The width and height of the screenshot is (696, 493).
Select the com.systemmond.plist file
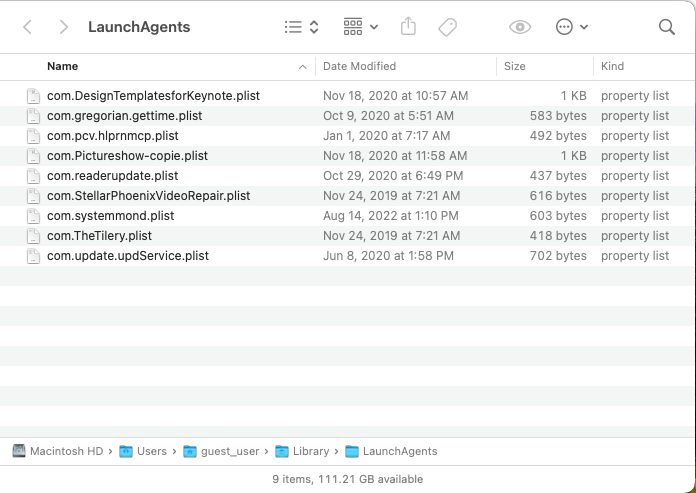point(110,216)
